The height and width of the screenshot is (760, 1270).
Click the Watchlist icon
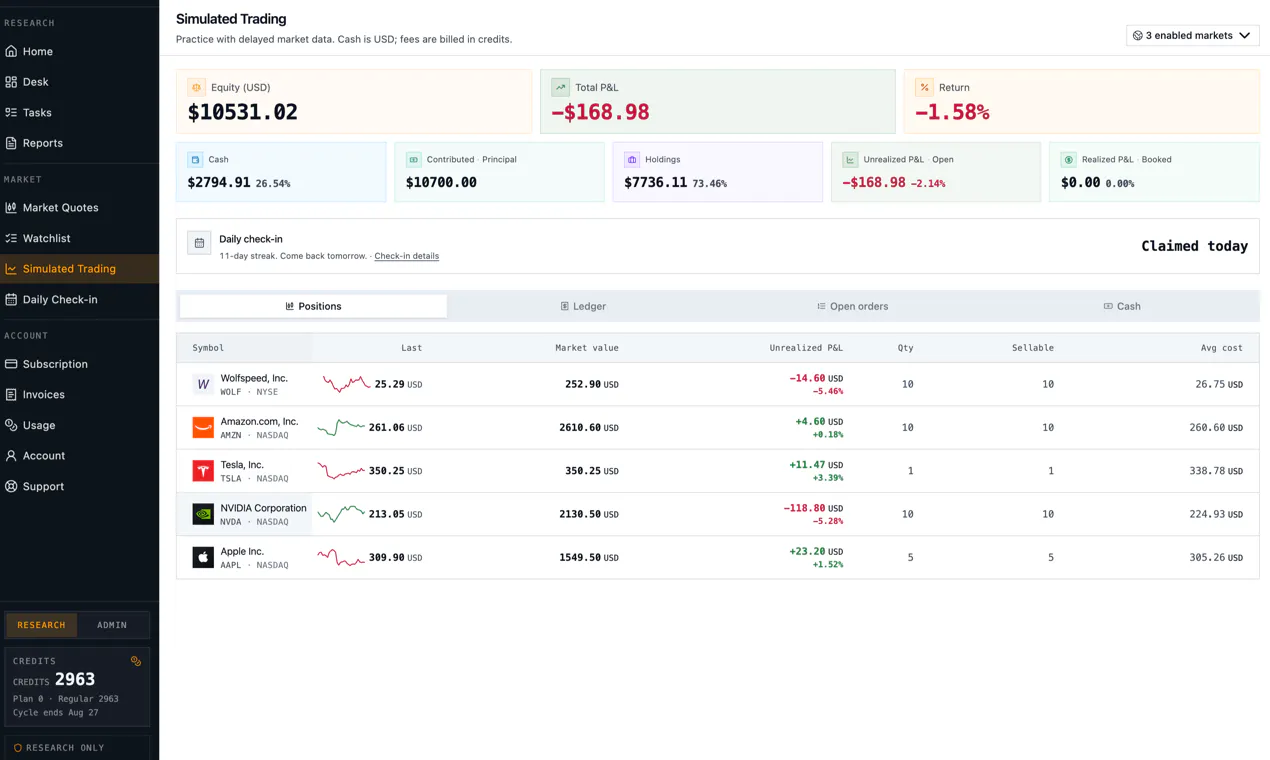click(x=11, y=238)
